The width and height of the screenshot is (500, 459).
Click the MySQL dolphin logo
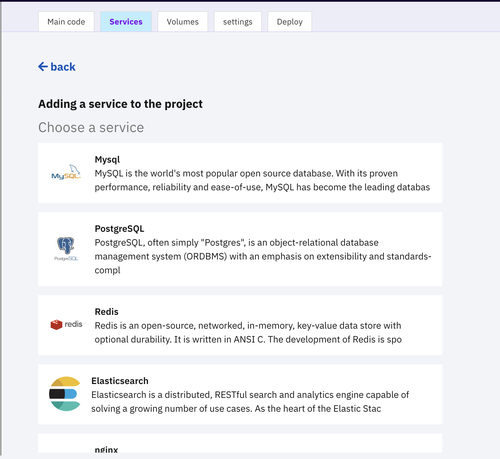(x=66, y=172)
